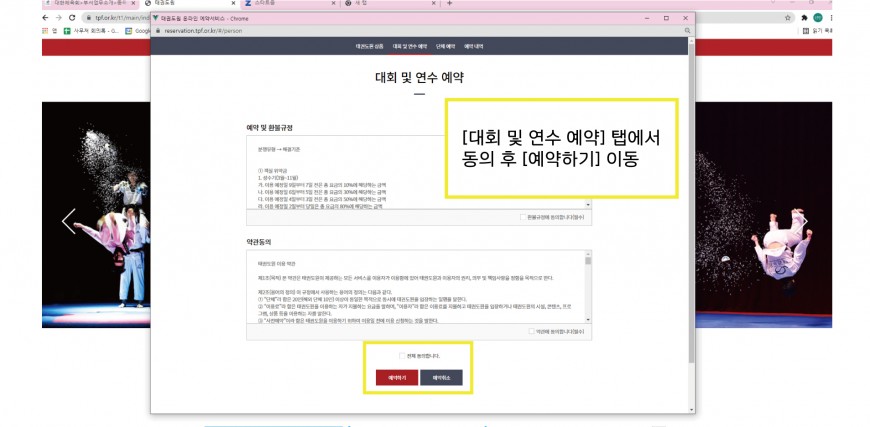
Task: Open the Chrome extensions puzzle icon
Action: (x=804, y=17)
